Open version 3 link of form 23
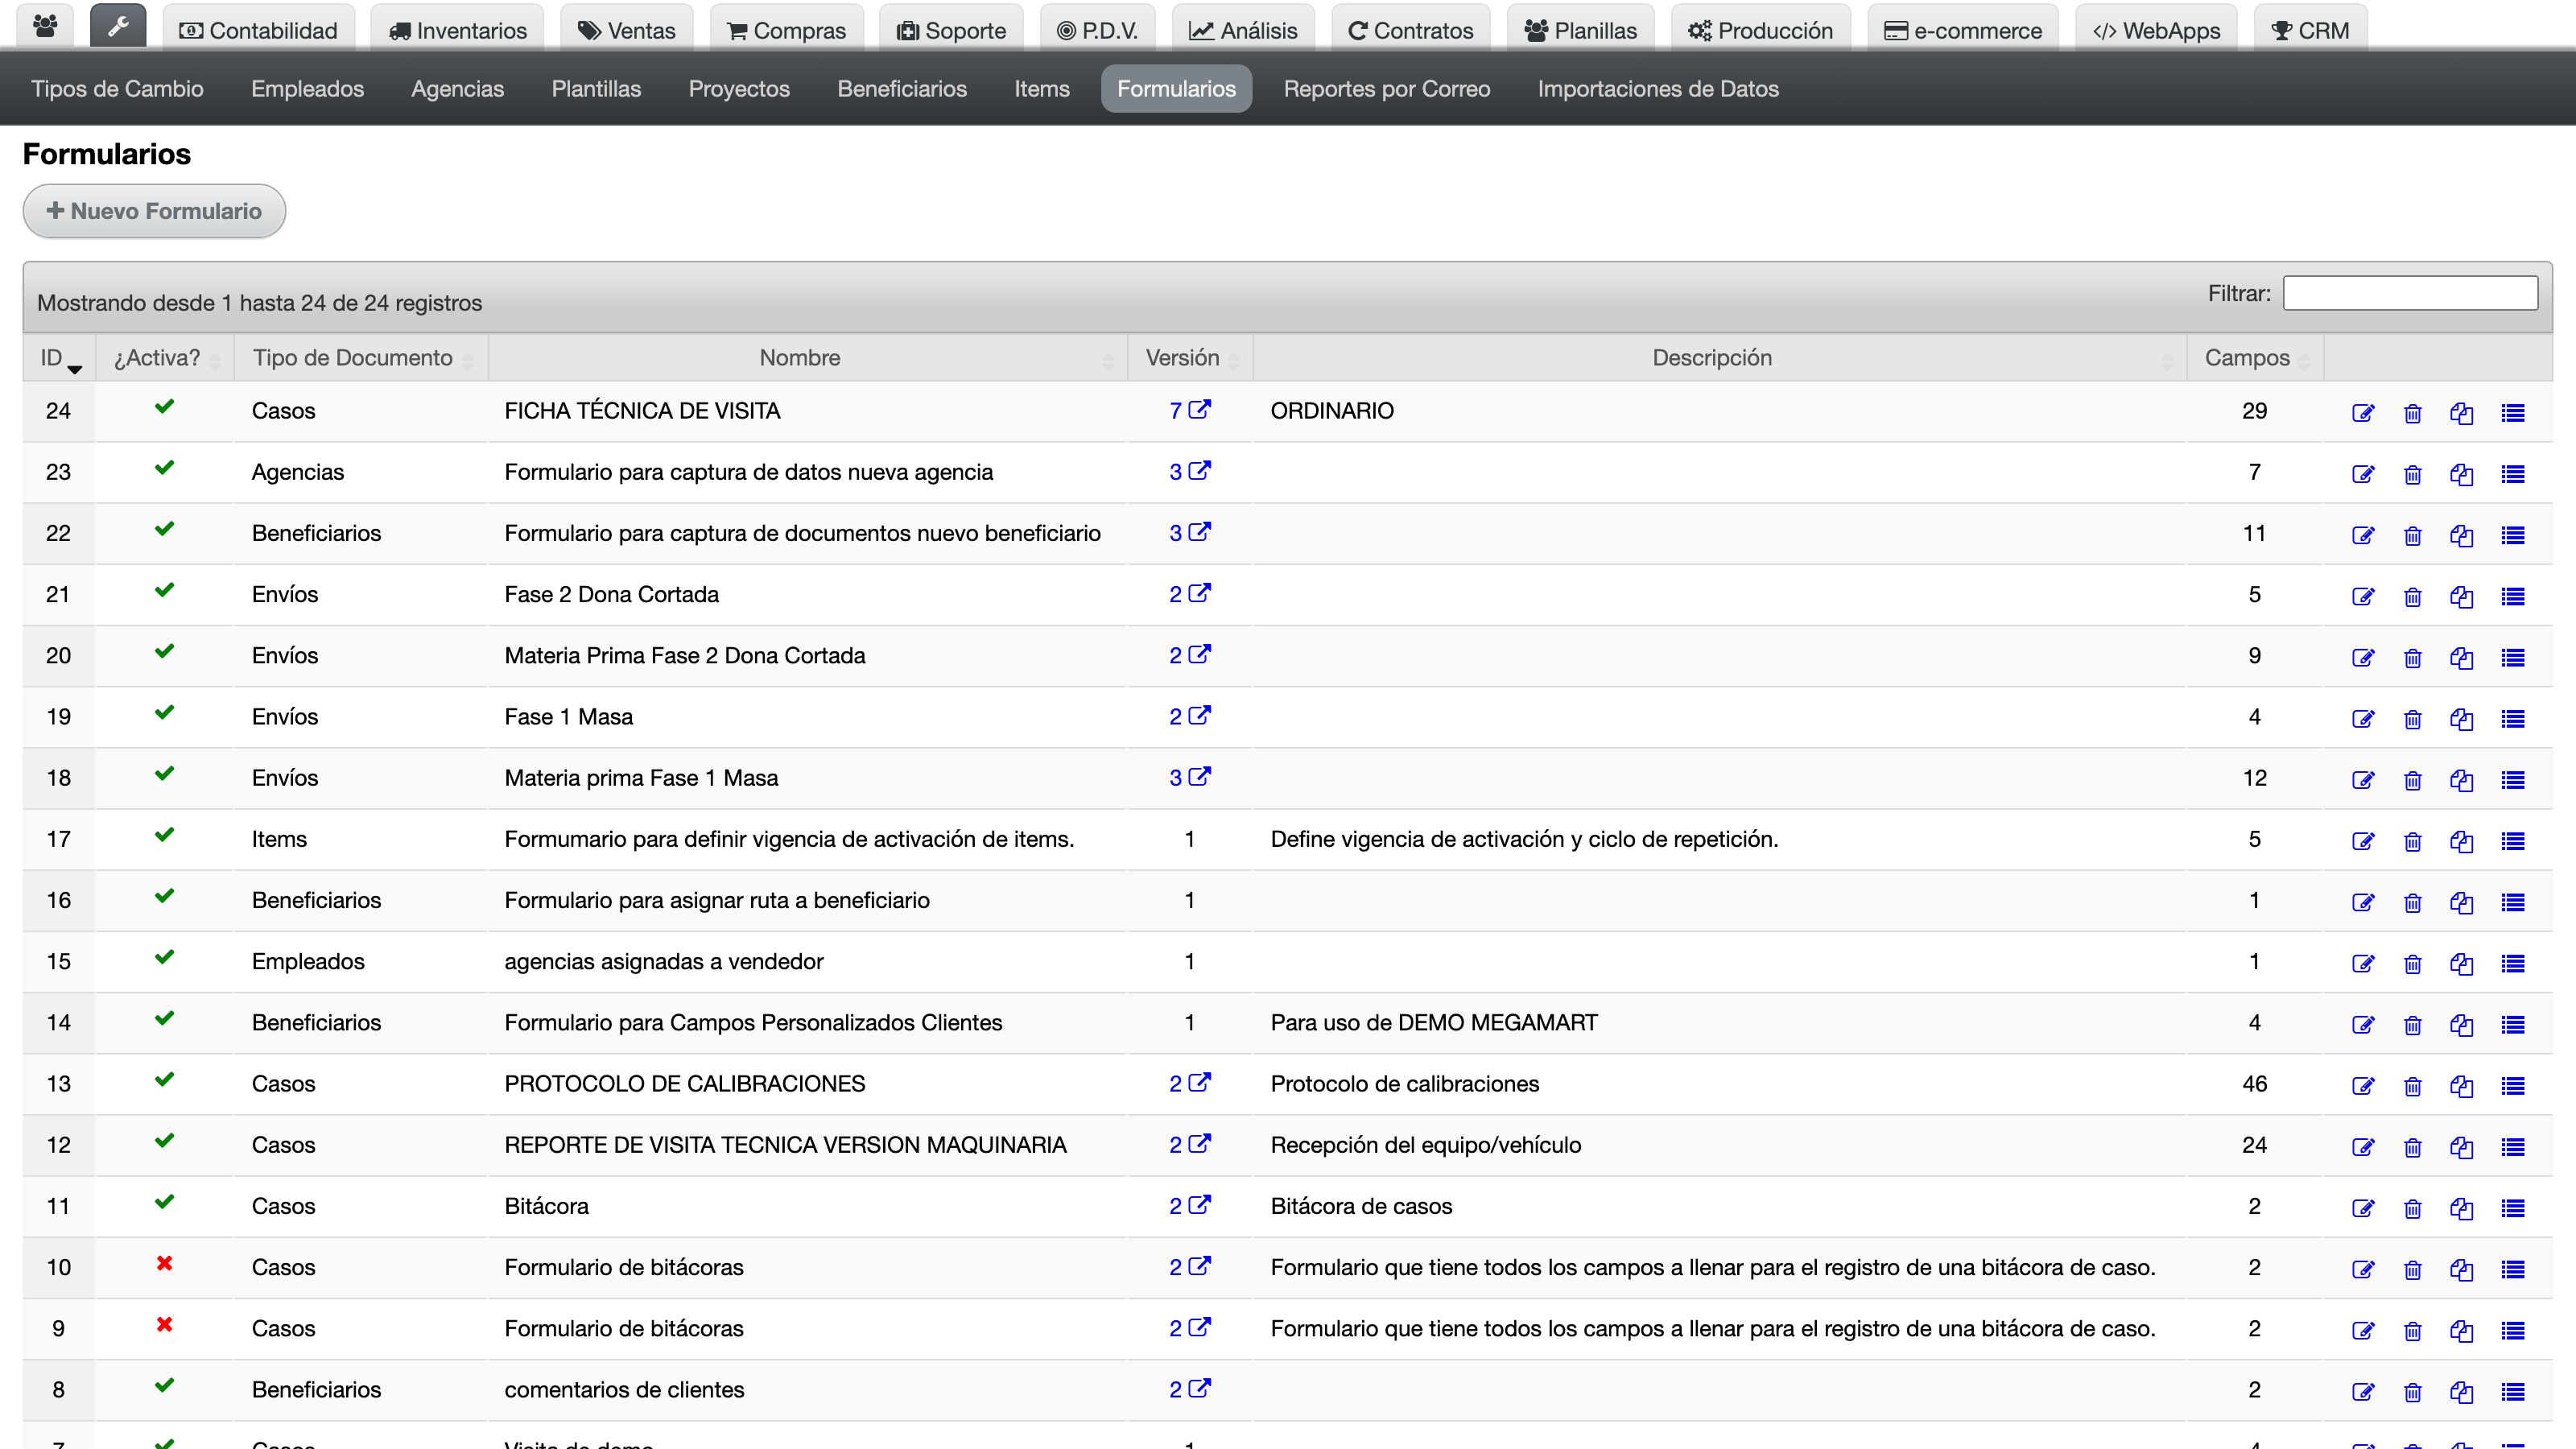Viewport: 2576px width, 1449px height. coord(1189,471)
